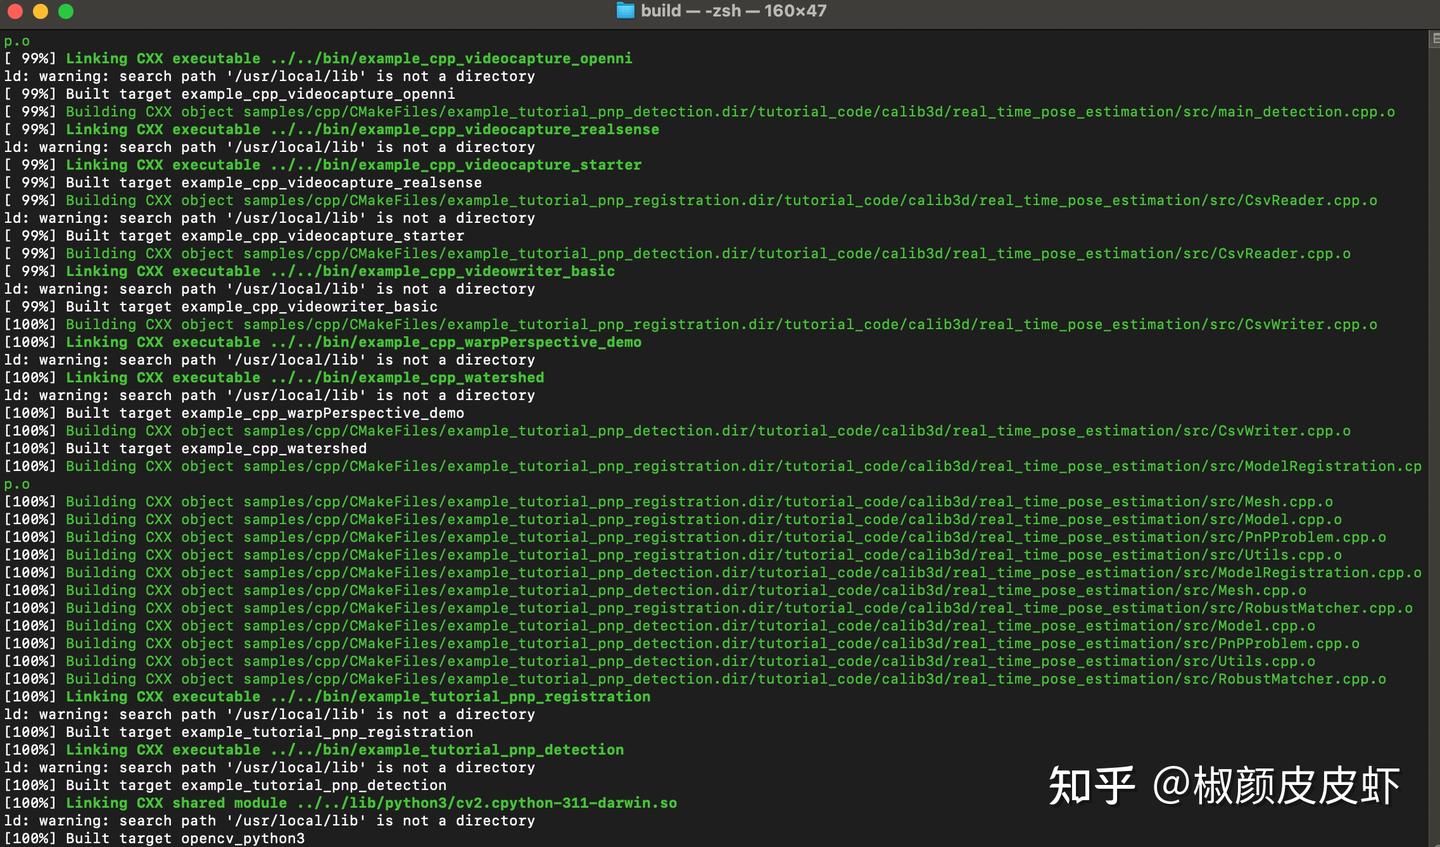
Task: Click a '[ 99%]' percentage label near the top
Action: pyautogui.click(x=31, y=58)
